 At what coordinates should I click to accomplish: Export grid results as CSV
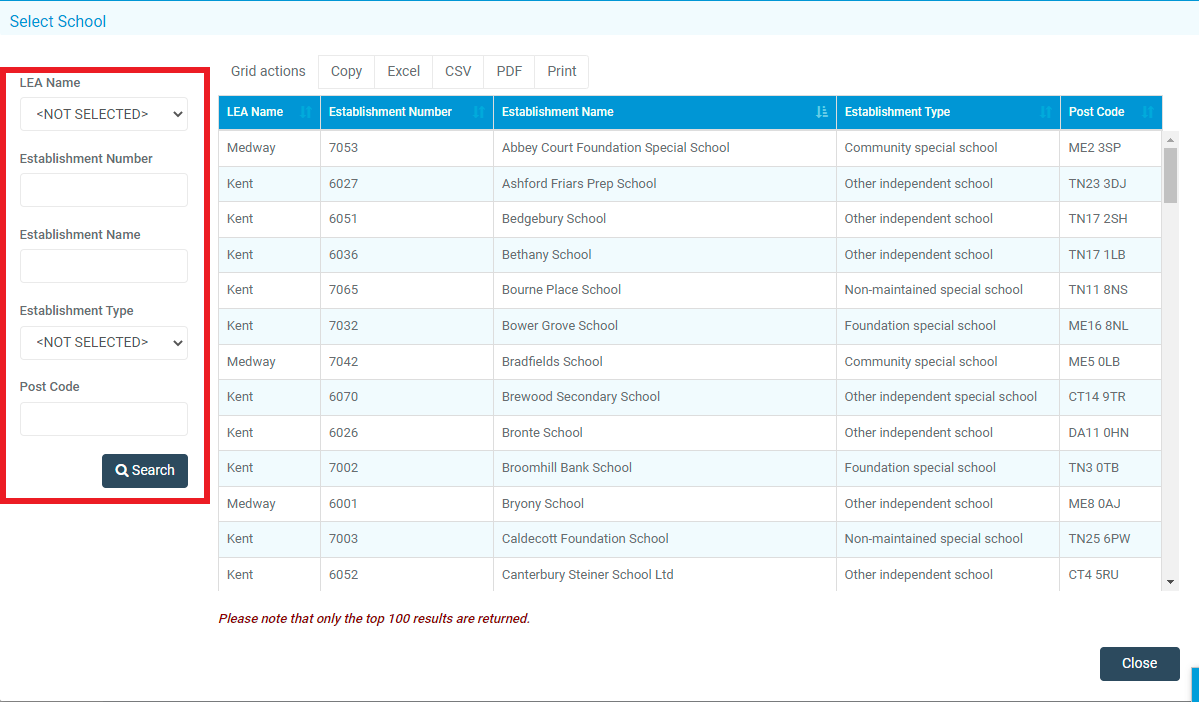(457, 71)
